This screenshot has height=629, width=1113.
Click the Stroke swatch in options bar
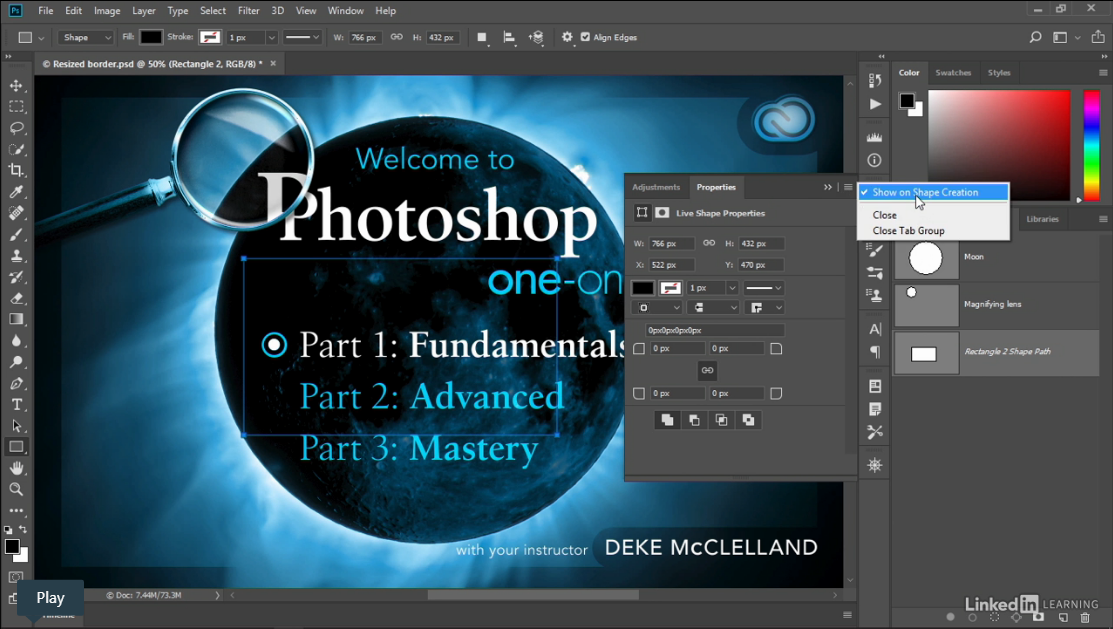coord(210,38)
